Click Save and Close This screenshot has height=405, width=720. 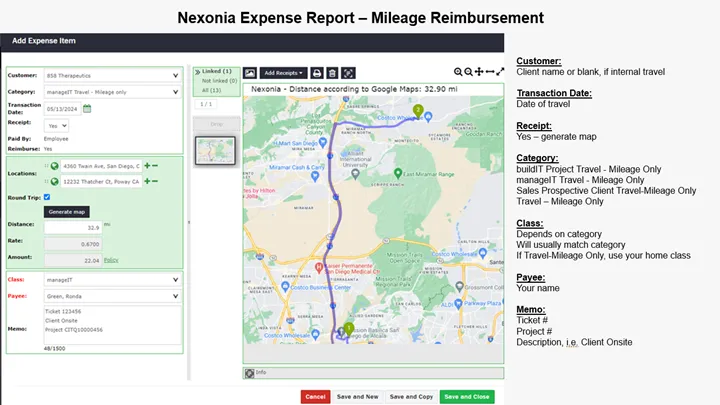click(467, 397)
